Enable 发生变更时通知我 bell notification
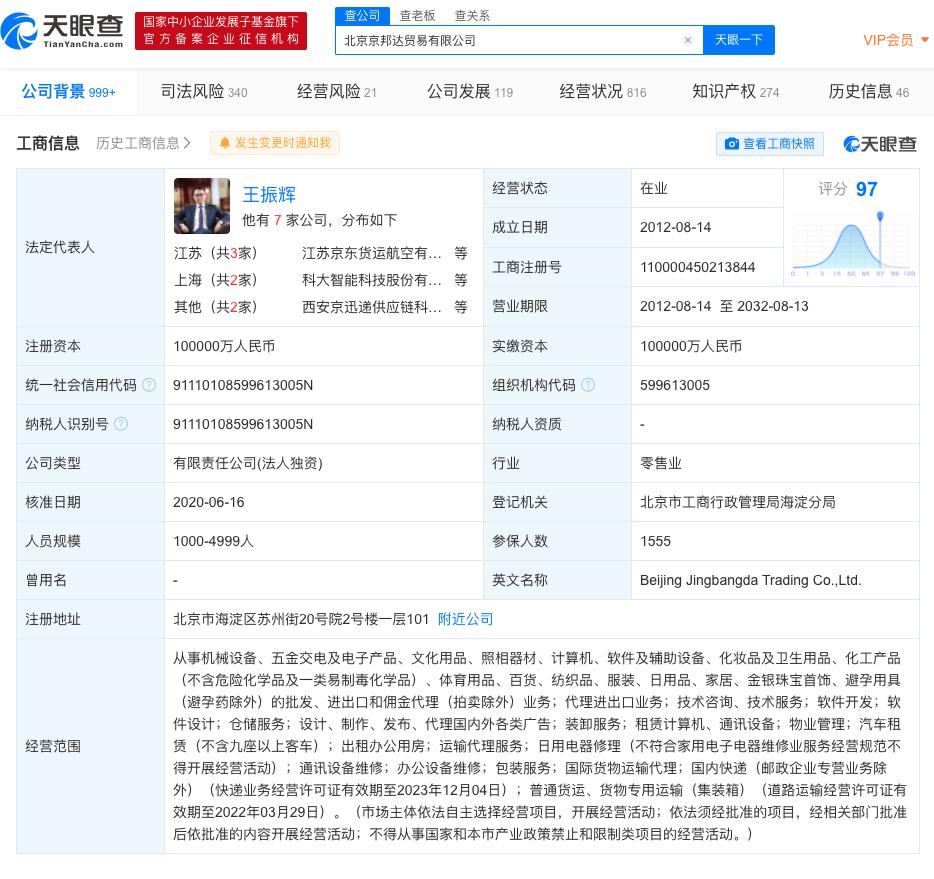This screenshot has width=934, height=879. pos(275,143)
